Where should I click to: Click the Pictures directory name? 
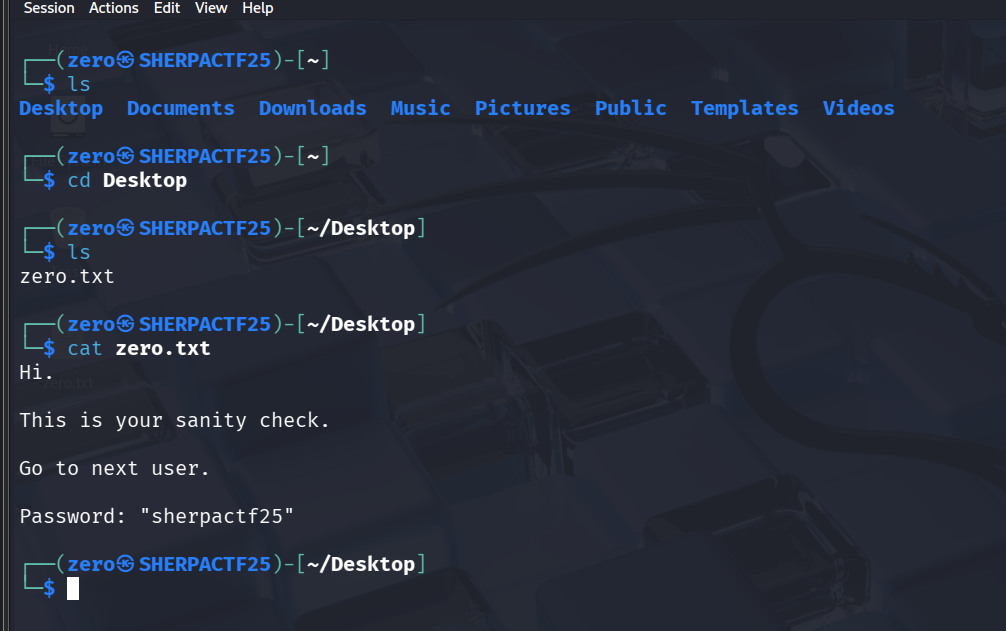[522, 108]
